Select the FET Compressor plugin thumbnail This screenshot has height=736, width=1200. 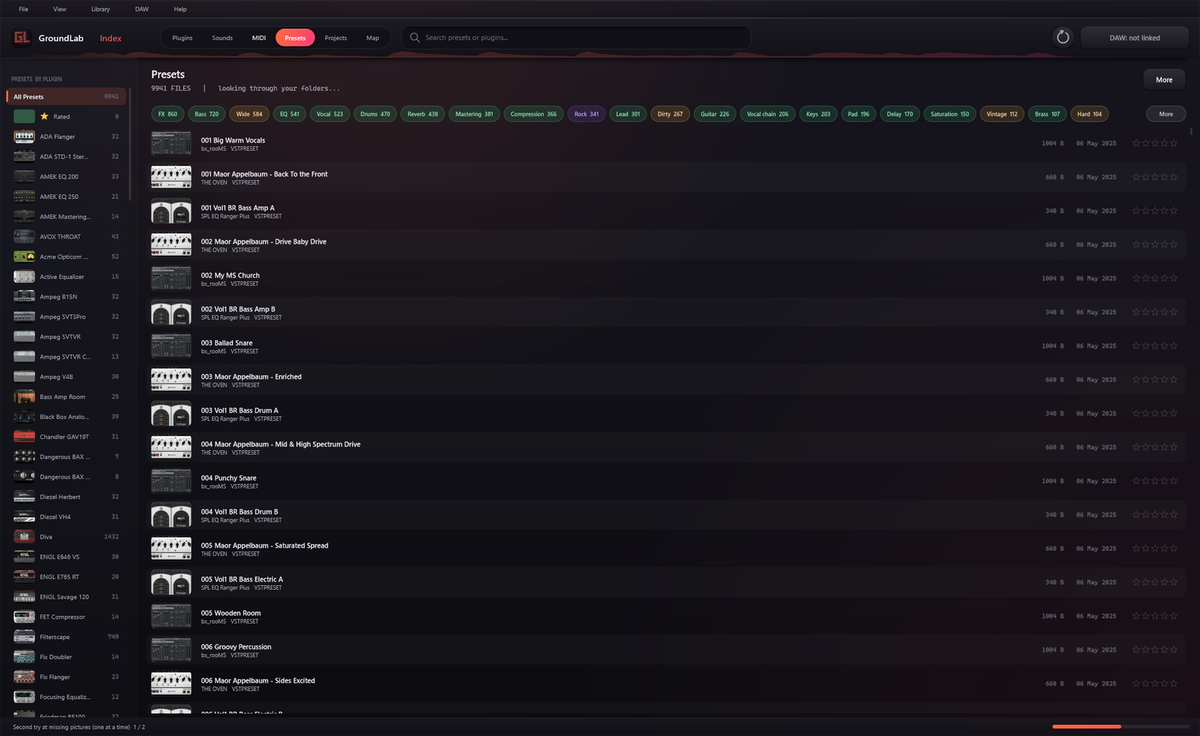[25, 617]
